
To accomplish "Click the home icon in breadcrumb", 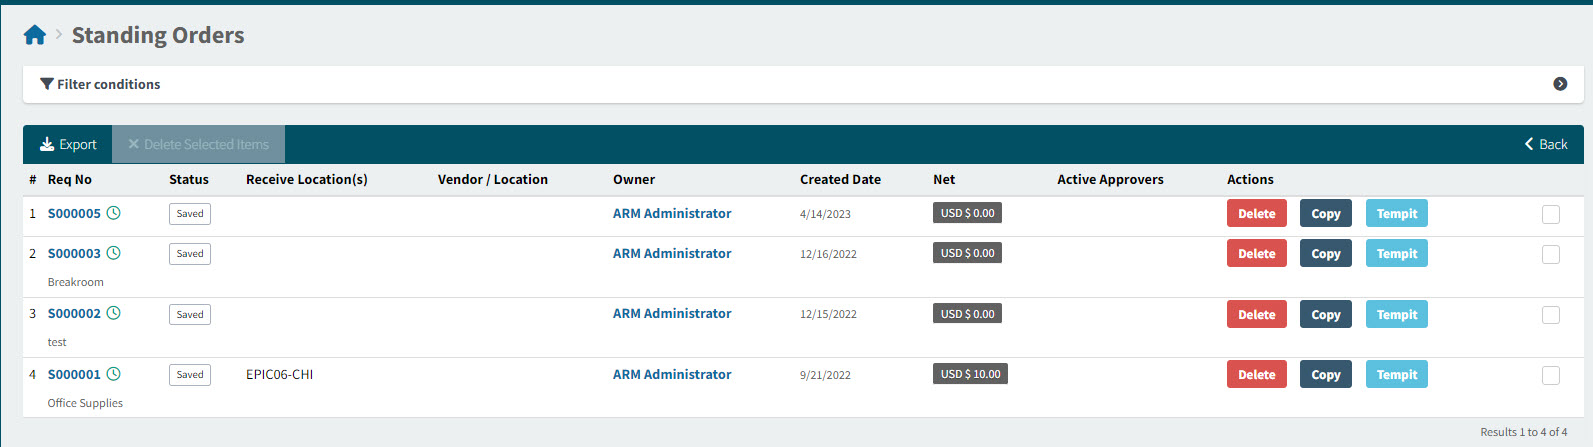I will 35,36.
